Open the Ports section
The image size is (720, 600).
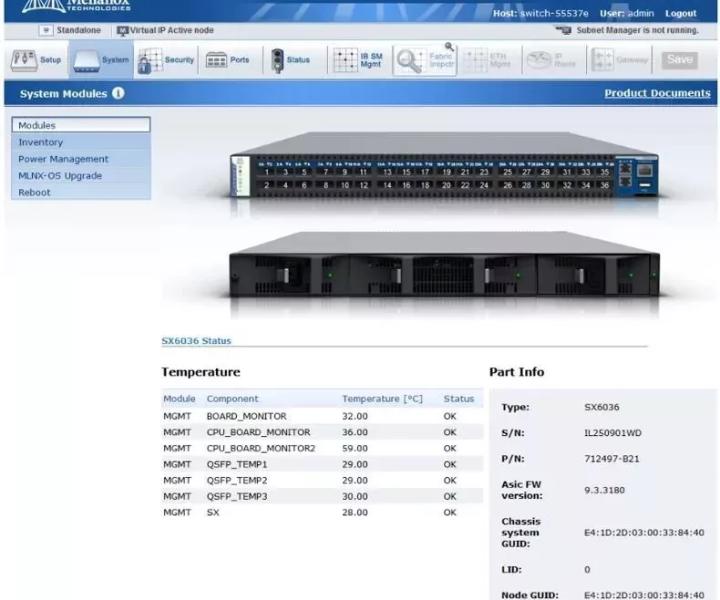227,60
